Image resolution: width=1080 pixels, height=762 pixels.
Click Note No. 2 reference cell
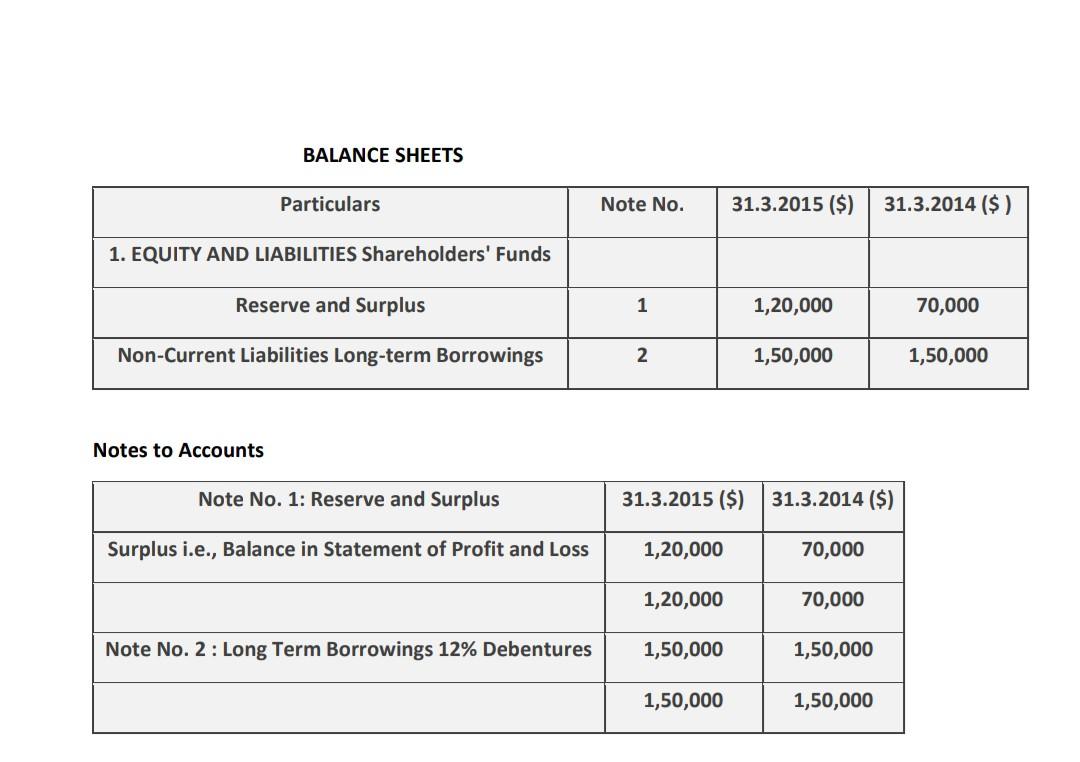[x=642, y=355]
